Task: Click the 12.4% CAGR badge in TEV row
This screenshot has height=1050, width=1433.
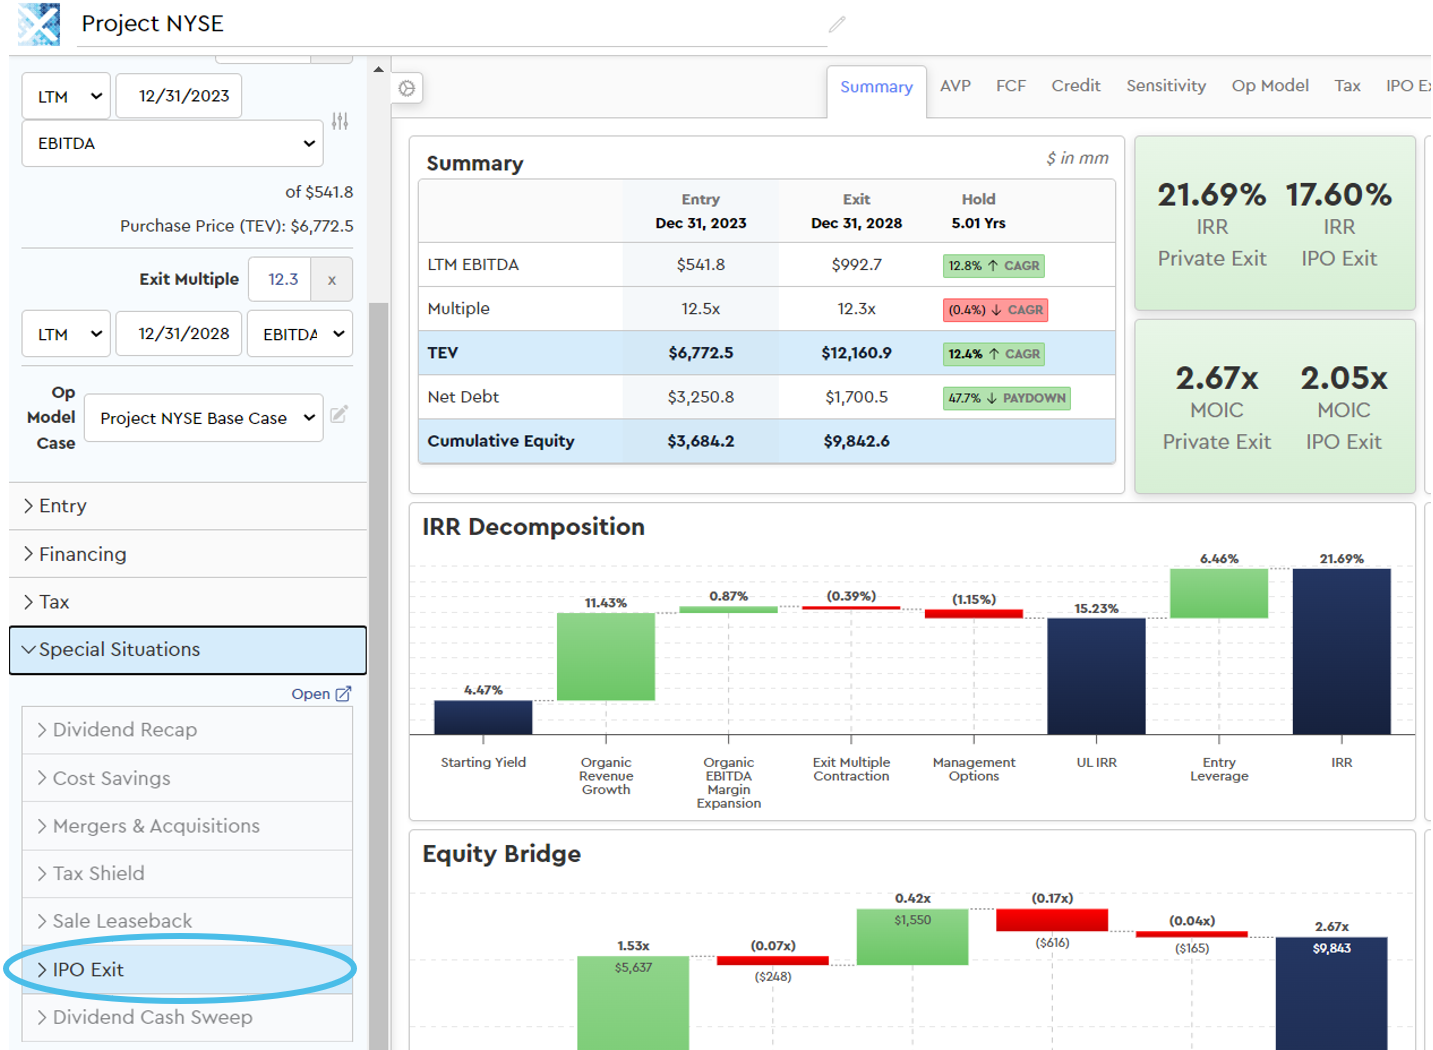Action: 994,353
